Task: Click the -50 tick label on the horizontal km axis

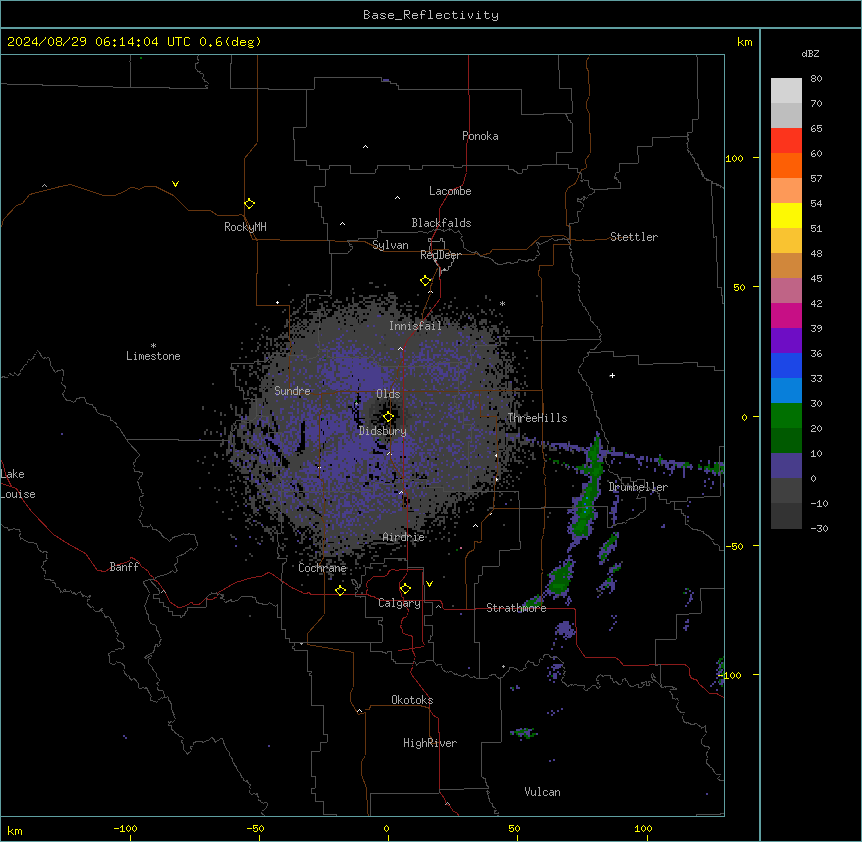Action: tap(255, 828)
